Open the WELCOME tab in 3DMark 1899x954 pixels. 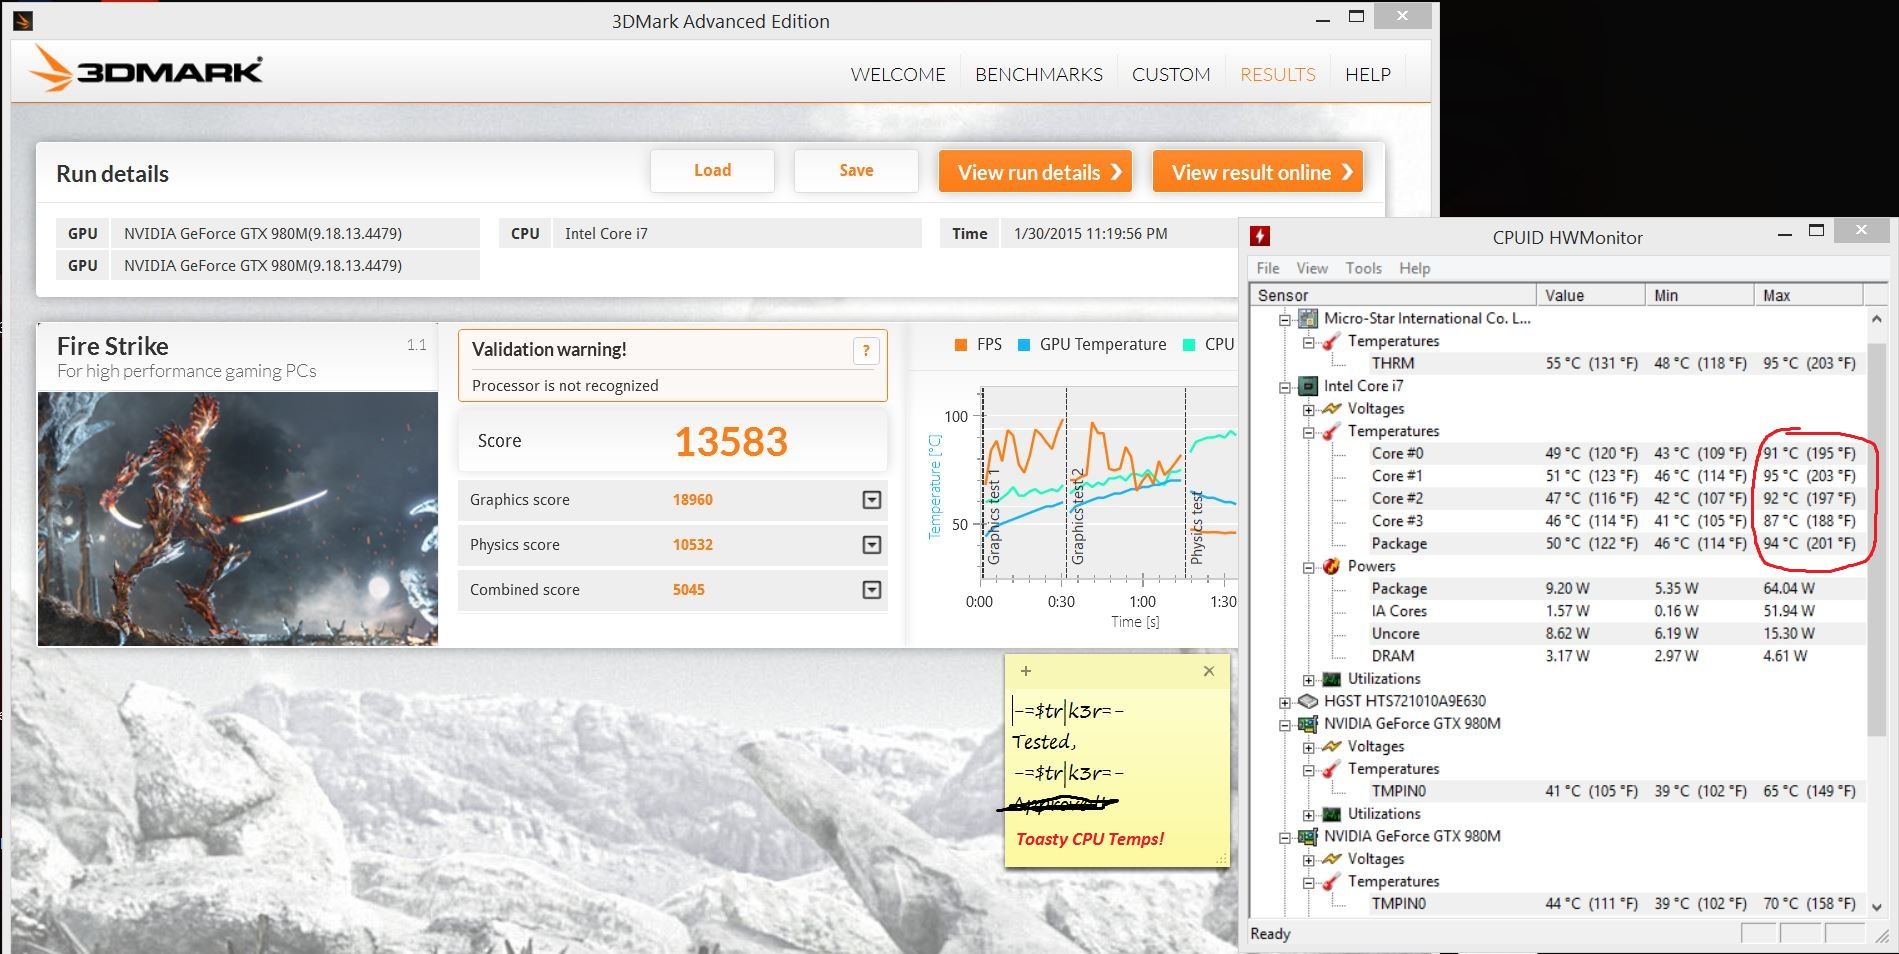click(898, 74)
